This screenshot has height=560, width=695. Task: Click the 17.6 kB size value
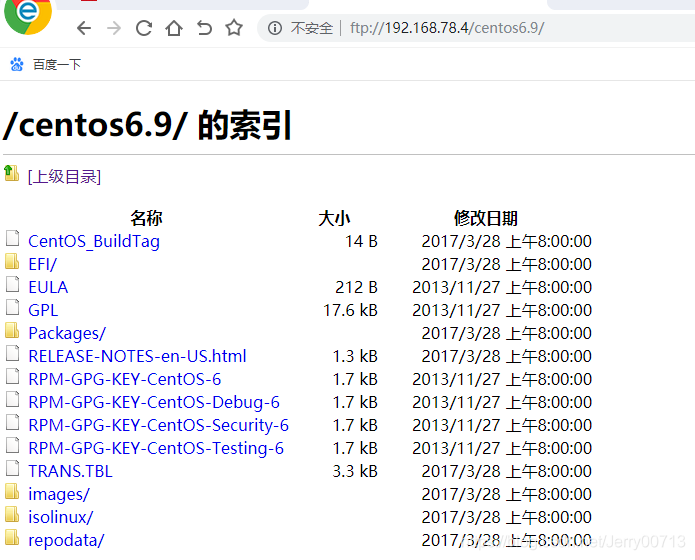pos(350,310)
